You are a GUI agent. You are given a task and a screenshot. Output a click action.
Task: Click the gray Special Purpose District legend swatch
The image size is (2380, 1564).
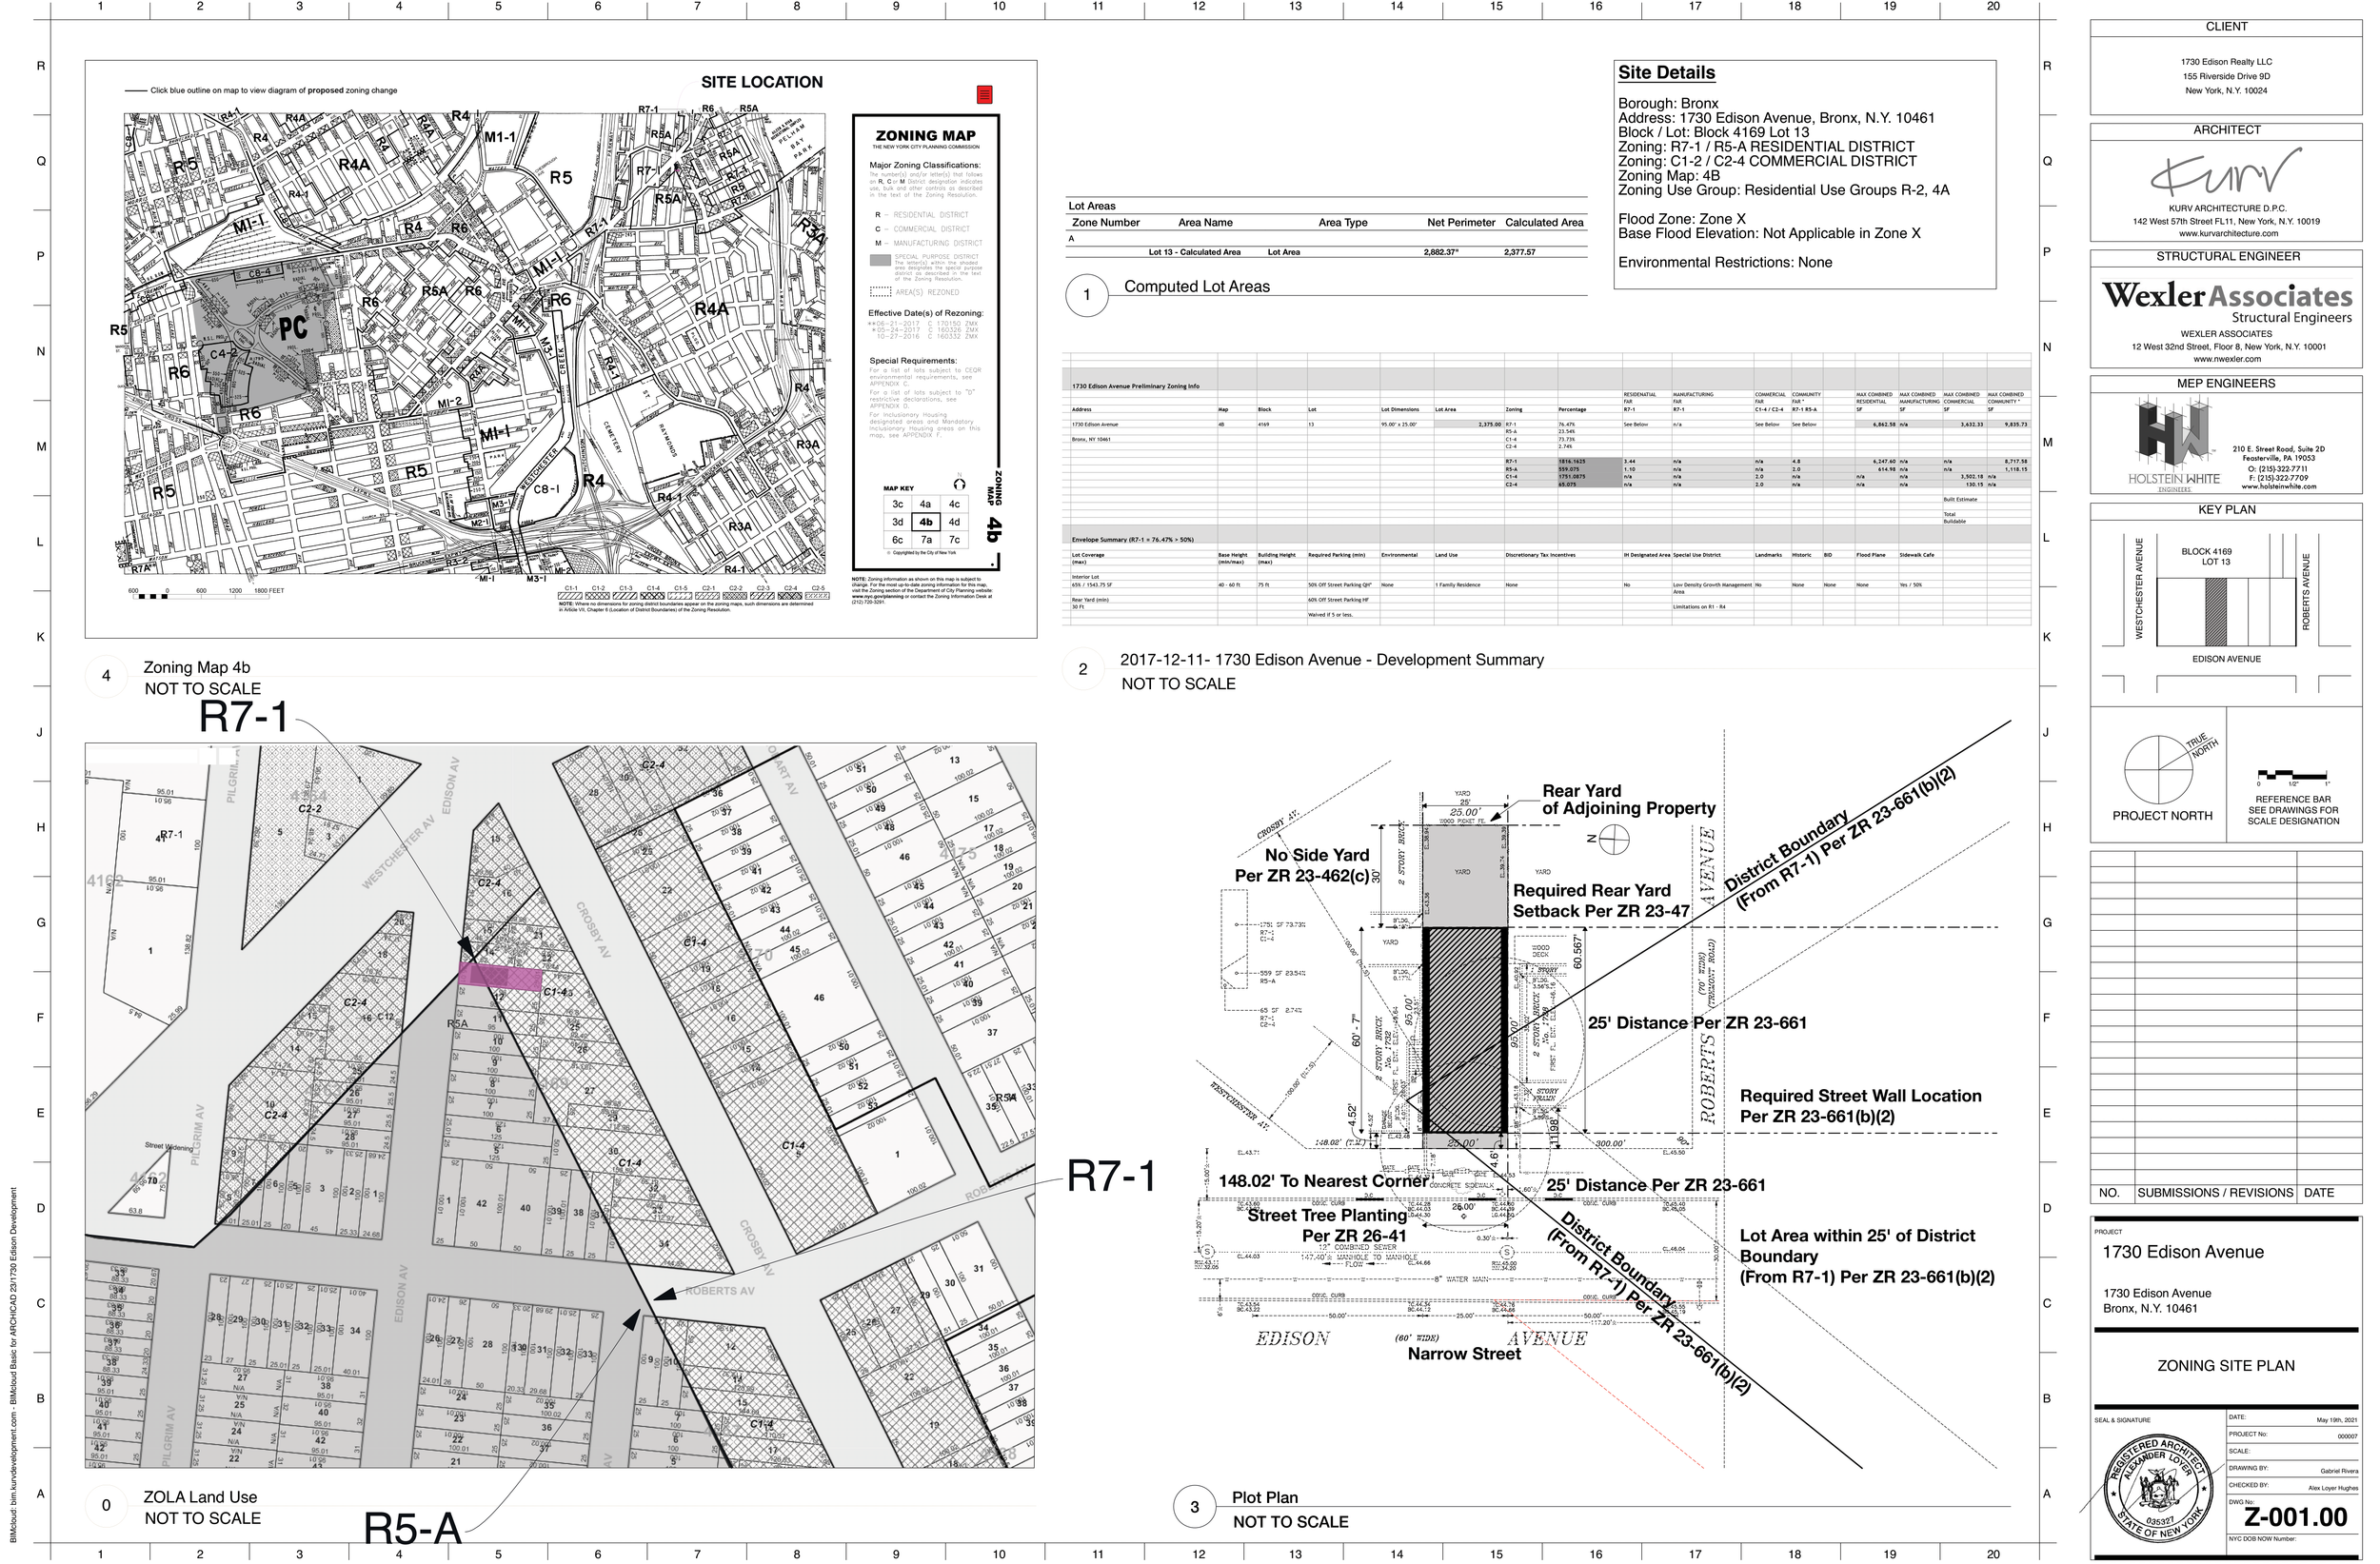click(x=880, y=261)
